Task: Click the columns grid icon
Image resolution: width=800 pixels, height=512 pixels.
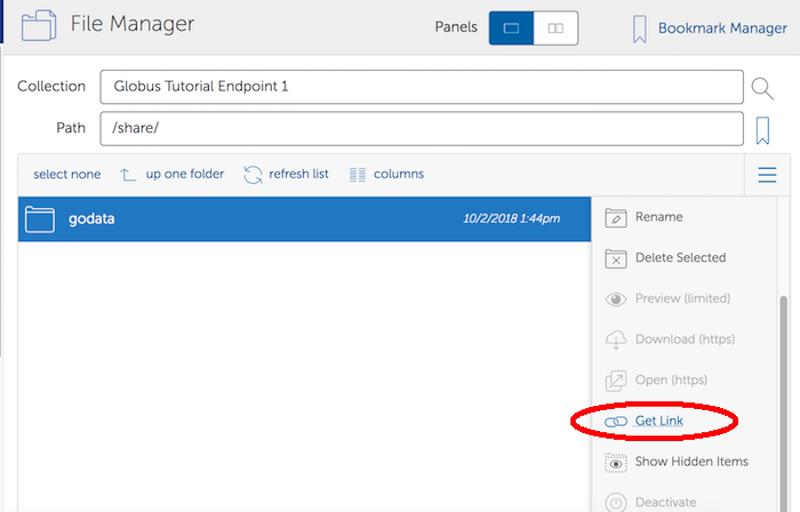Action: [358, 175]
